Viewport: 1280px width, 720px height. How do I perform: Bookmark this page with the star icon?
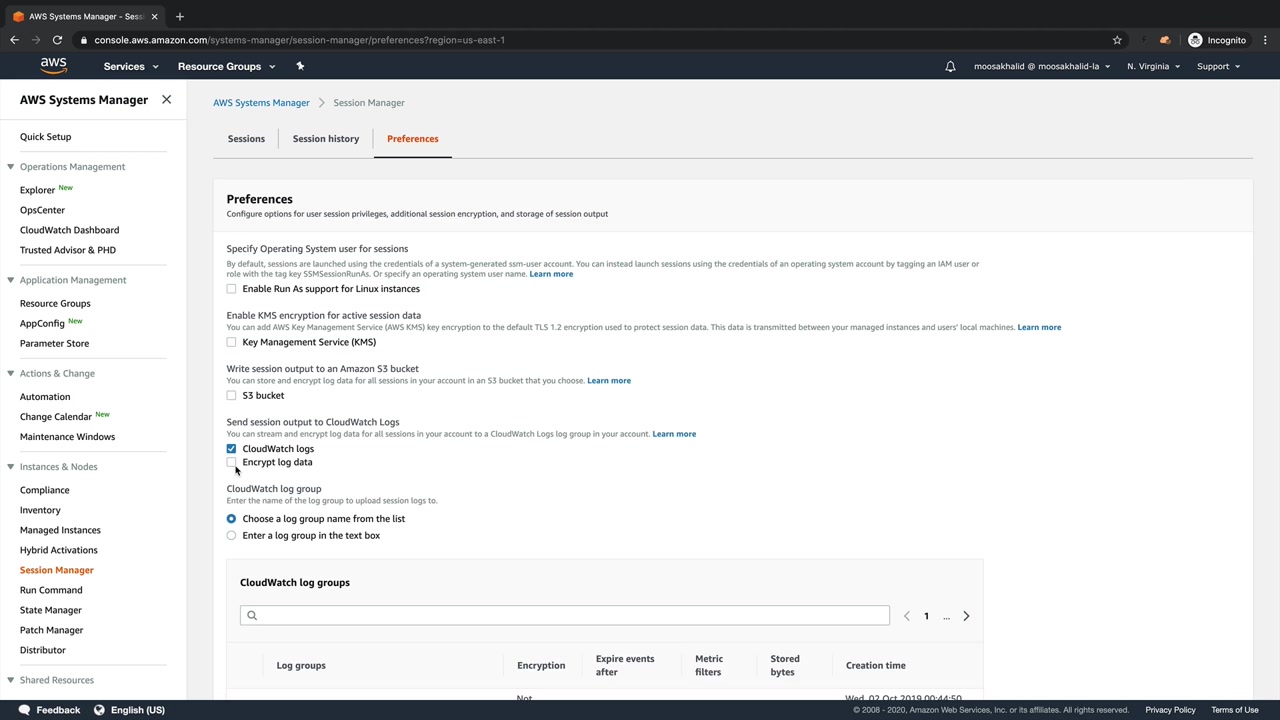1117,40
